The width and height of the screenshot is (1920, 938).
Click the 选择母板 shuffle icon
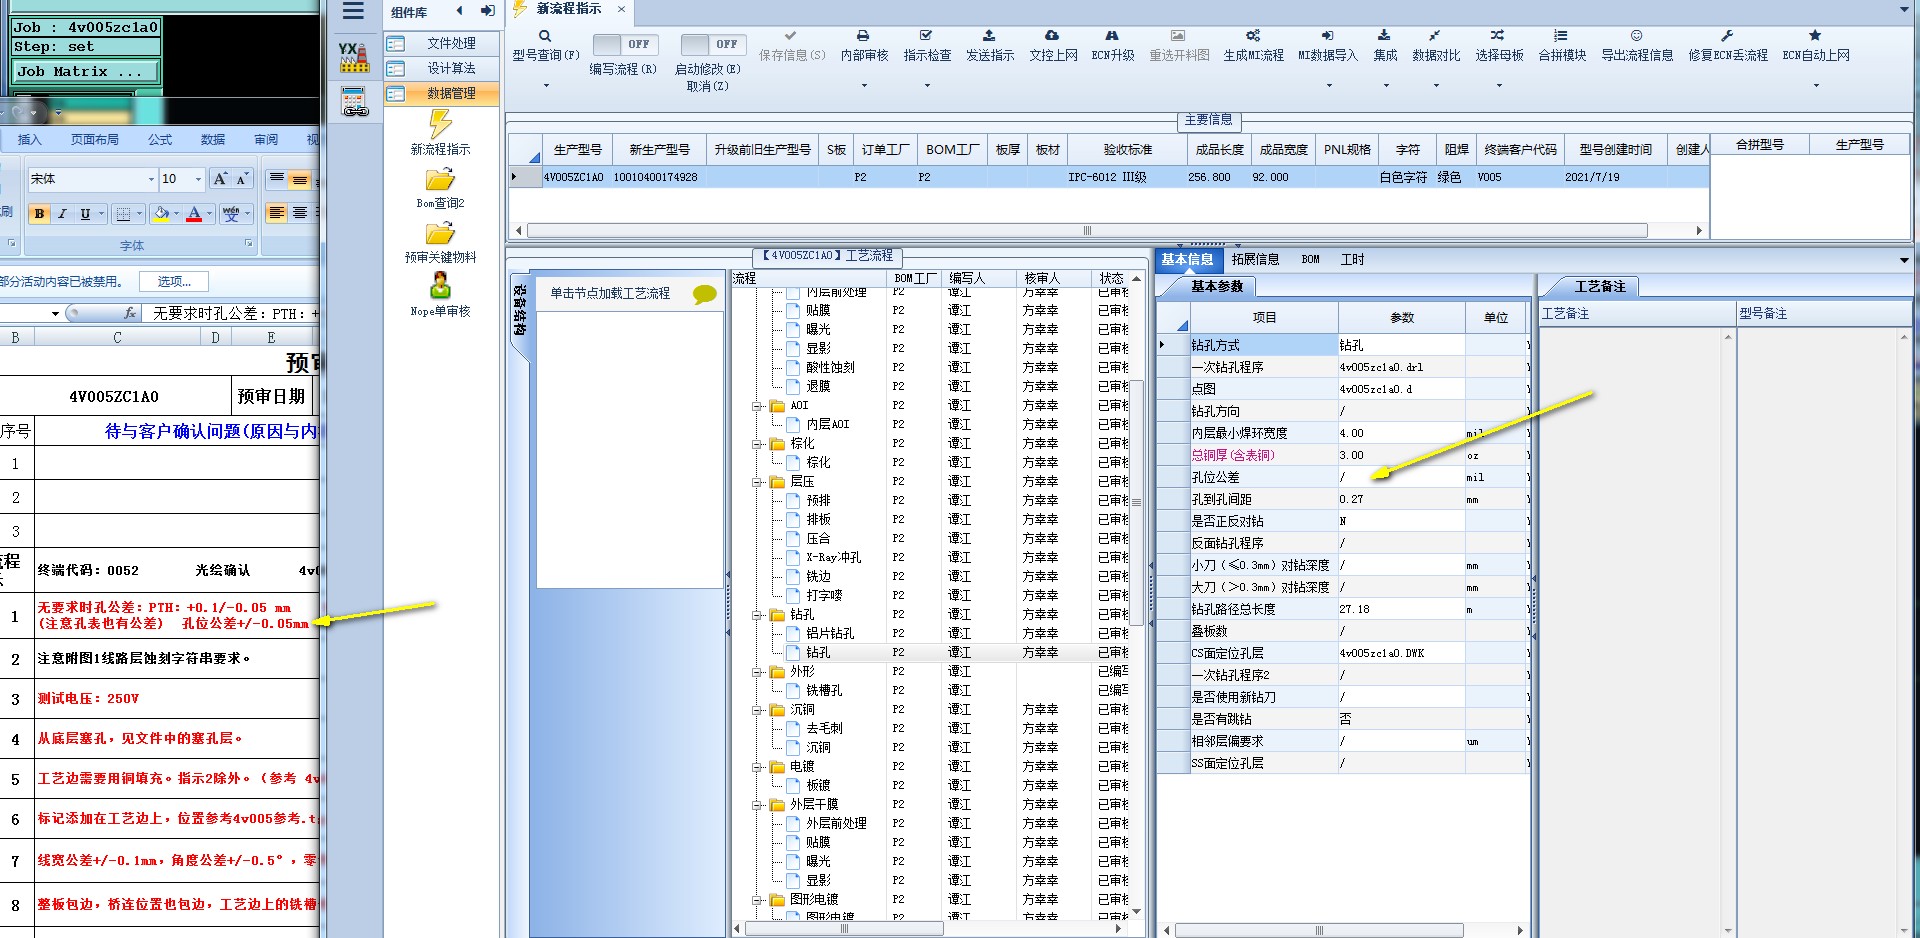[x=1498, y=36]
